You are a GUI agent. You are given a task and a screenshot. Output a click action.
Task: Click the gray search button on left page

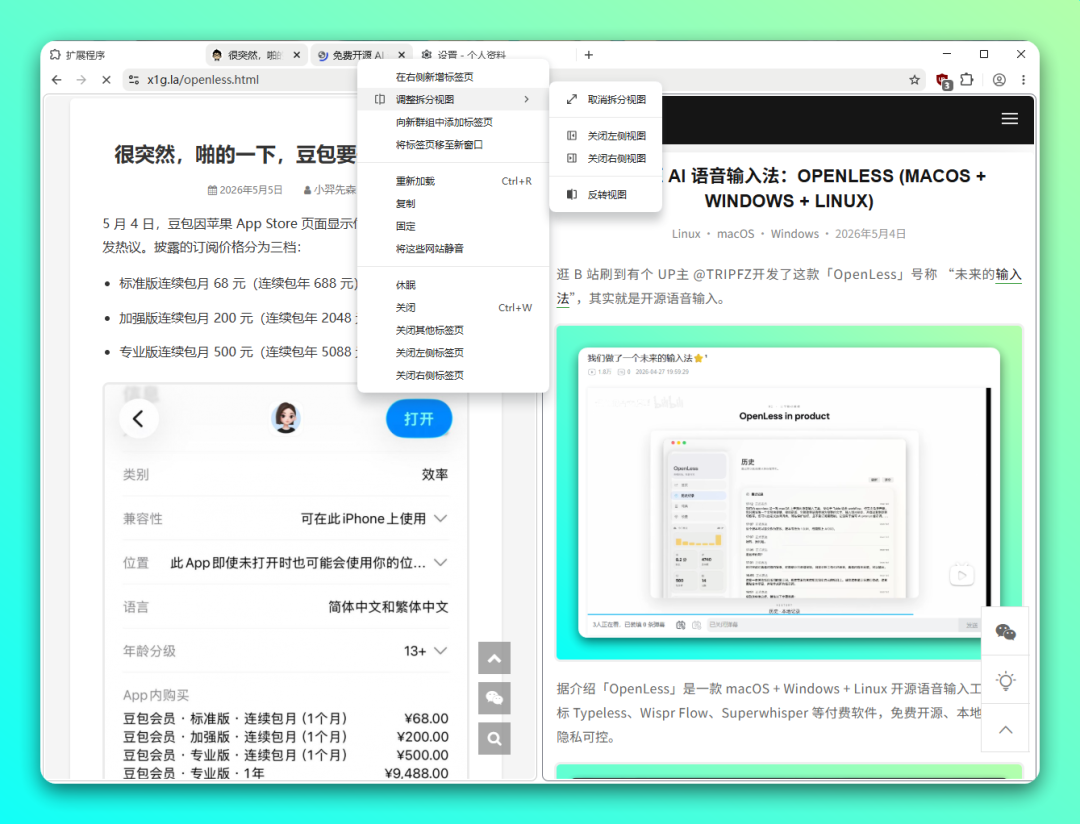[495, 739]
